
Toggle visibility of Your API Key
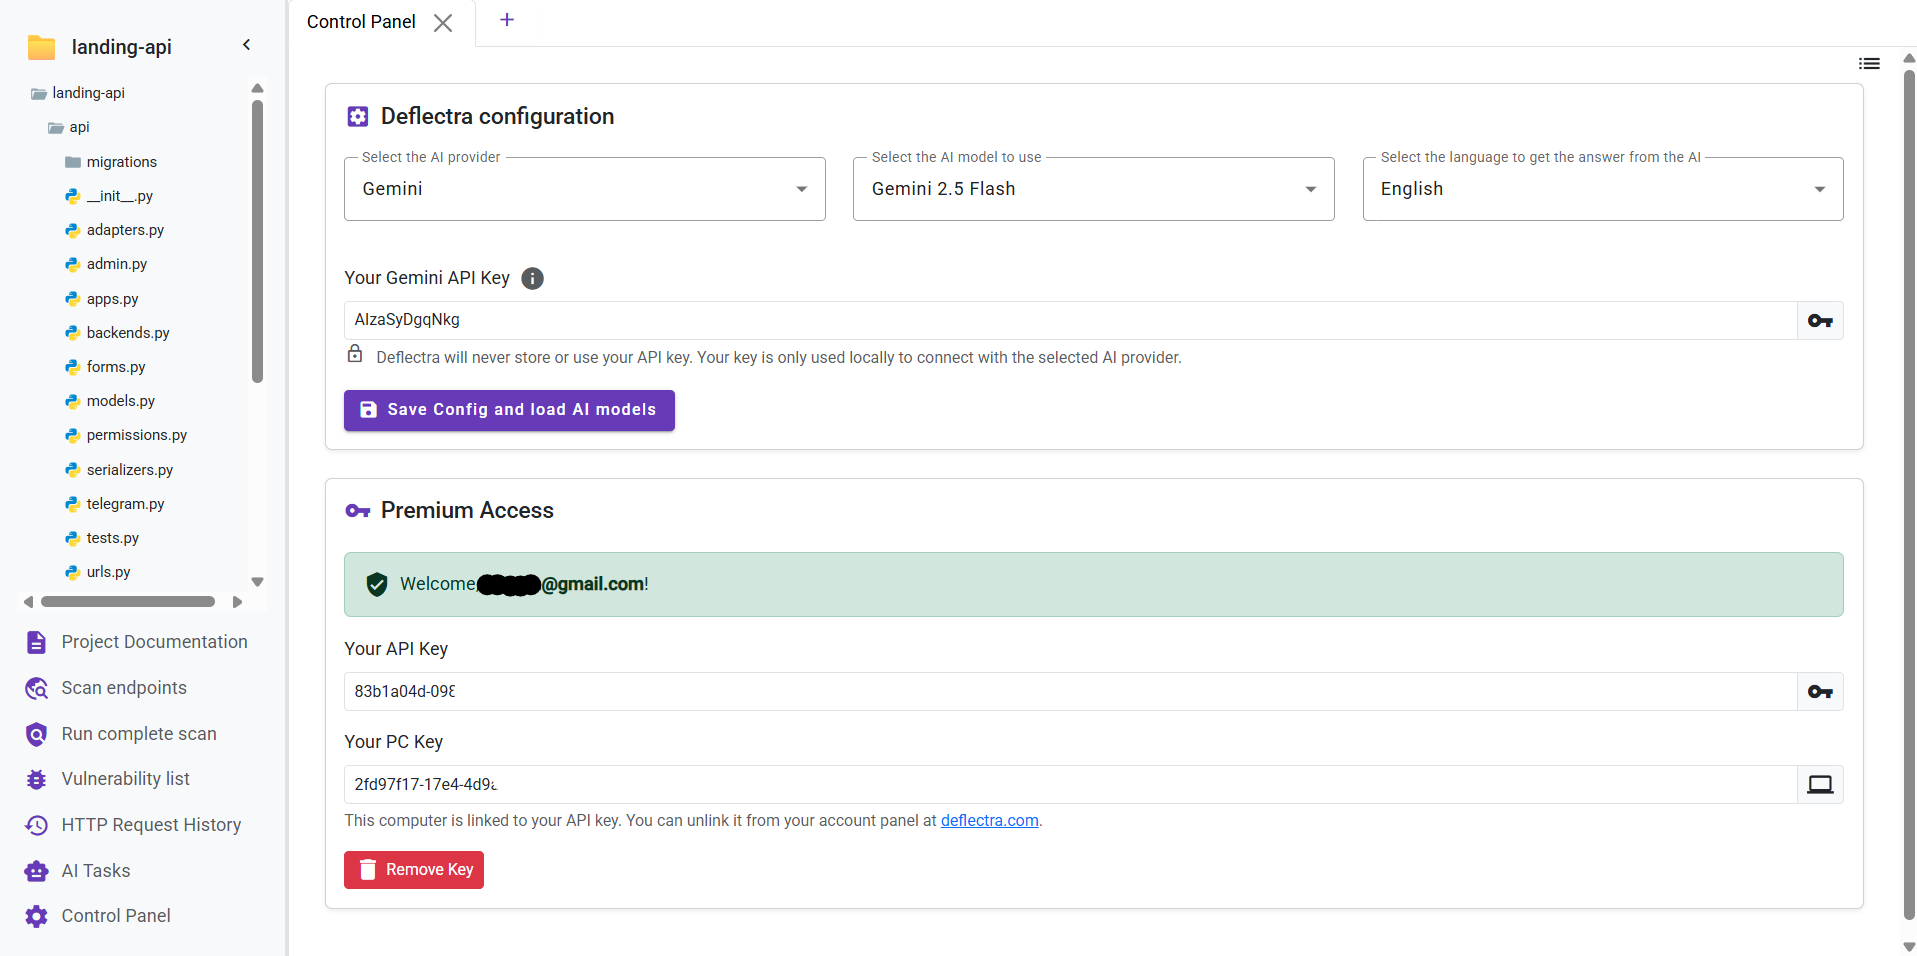click(x=1819, y=692)
